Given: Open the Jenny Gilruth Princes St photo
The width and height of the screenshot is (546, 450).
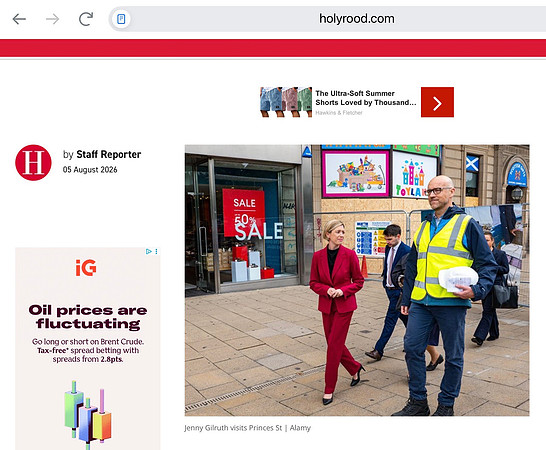Looking at the screenshot, I should click(x=357, y=280).
